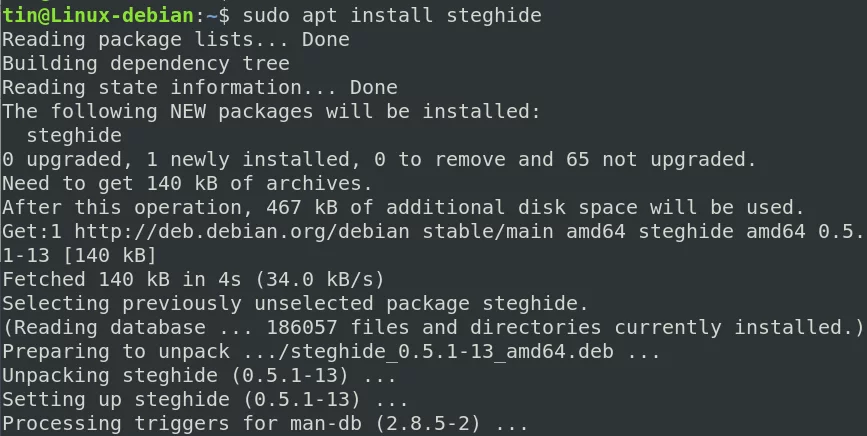Screen dimensions: 867x436
Task: Click the 'After this operation, 467 kB' line
Action: pos(403,207)
